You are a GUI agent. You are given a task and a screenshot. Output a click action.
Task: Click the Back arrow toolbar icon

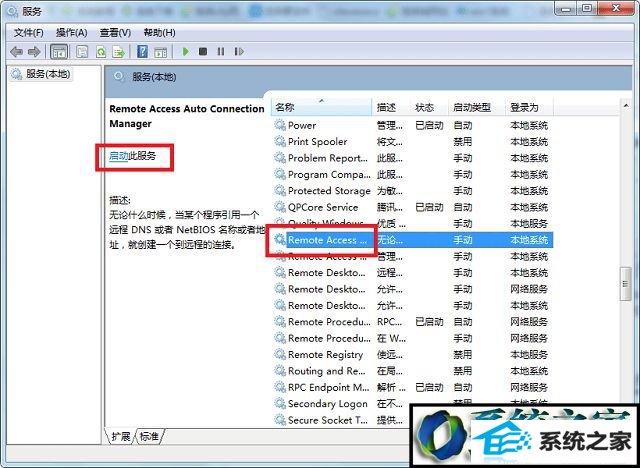[16, 52]
